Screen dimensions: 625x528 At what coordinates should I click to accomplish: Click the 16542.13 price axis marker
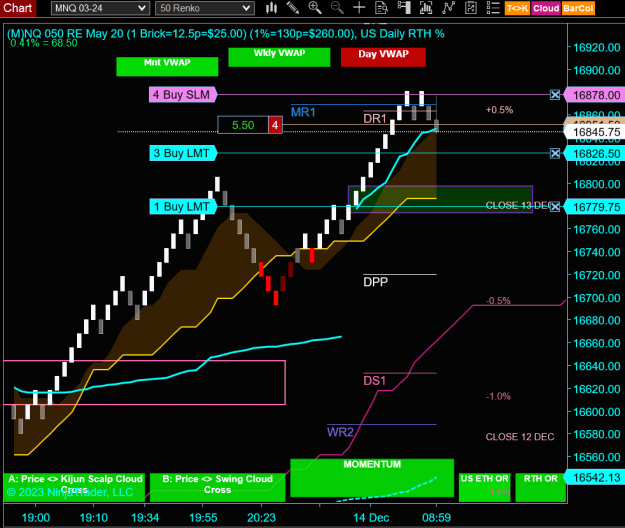pos(596,477)
